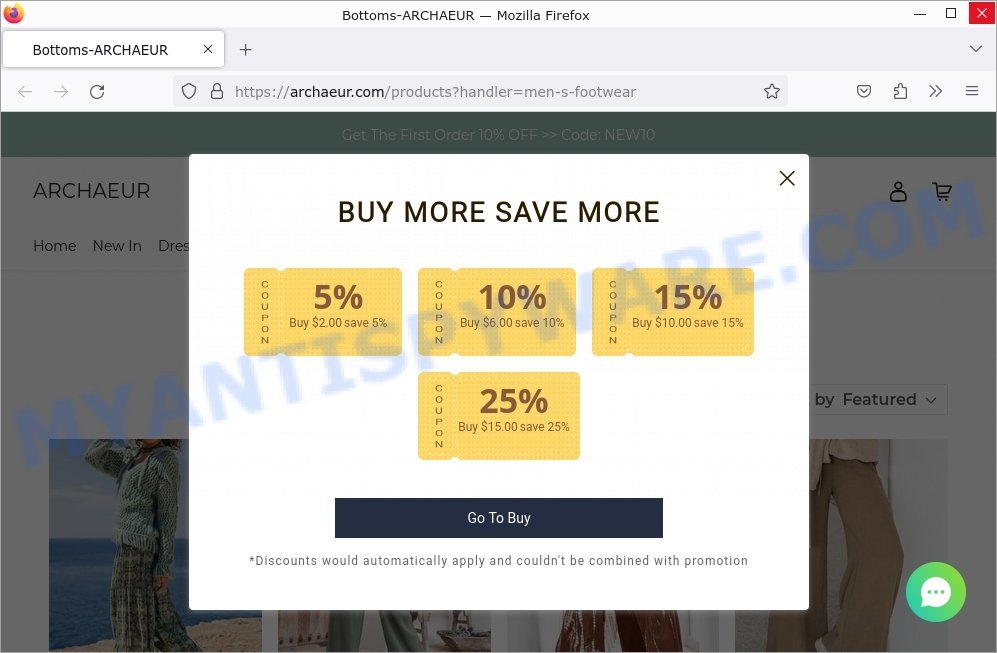Maximize the Firefox window
The image size is (997, 653).
point(951,13)
